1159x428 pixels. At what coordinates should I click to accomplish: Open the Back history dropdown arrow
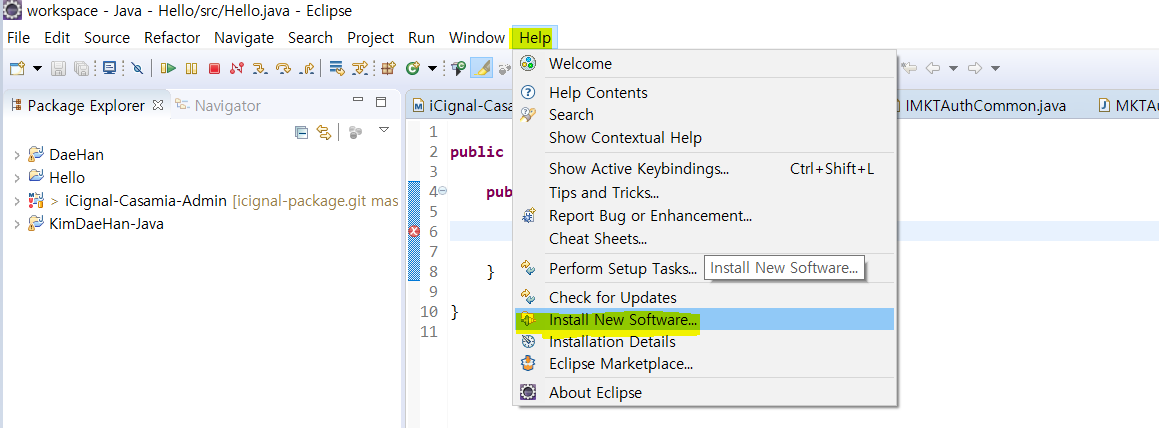[x=954, y=68]
